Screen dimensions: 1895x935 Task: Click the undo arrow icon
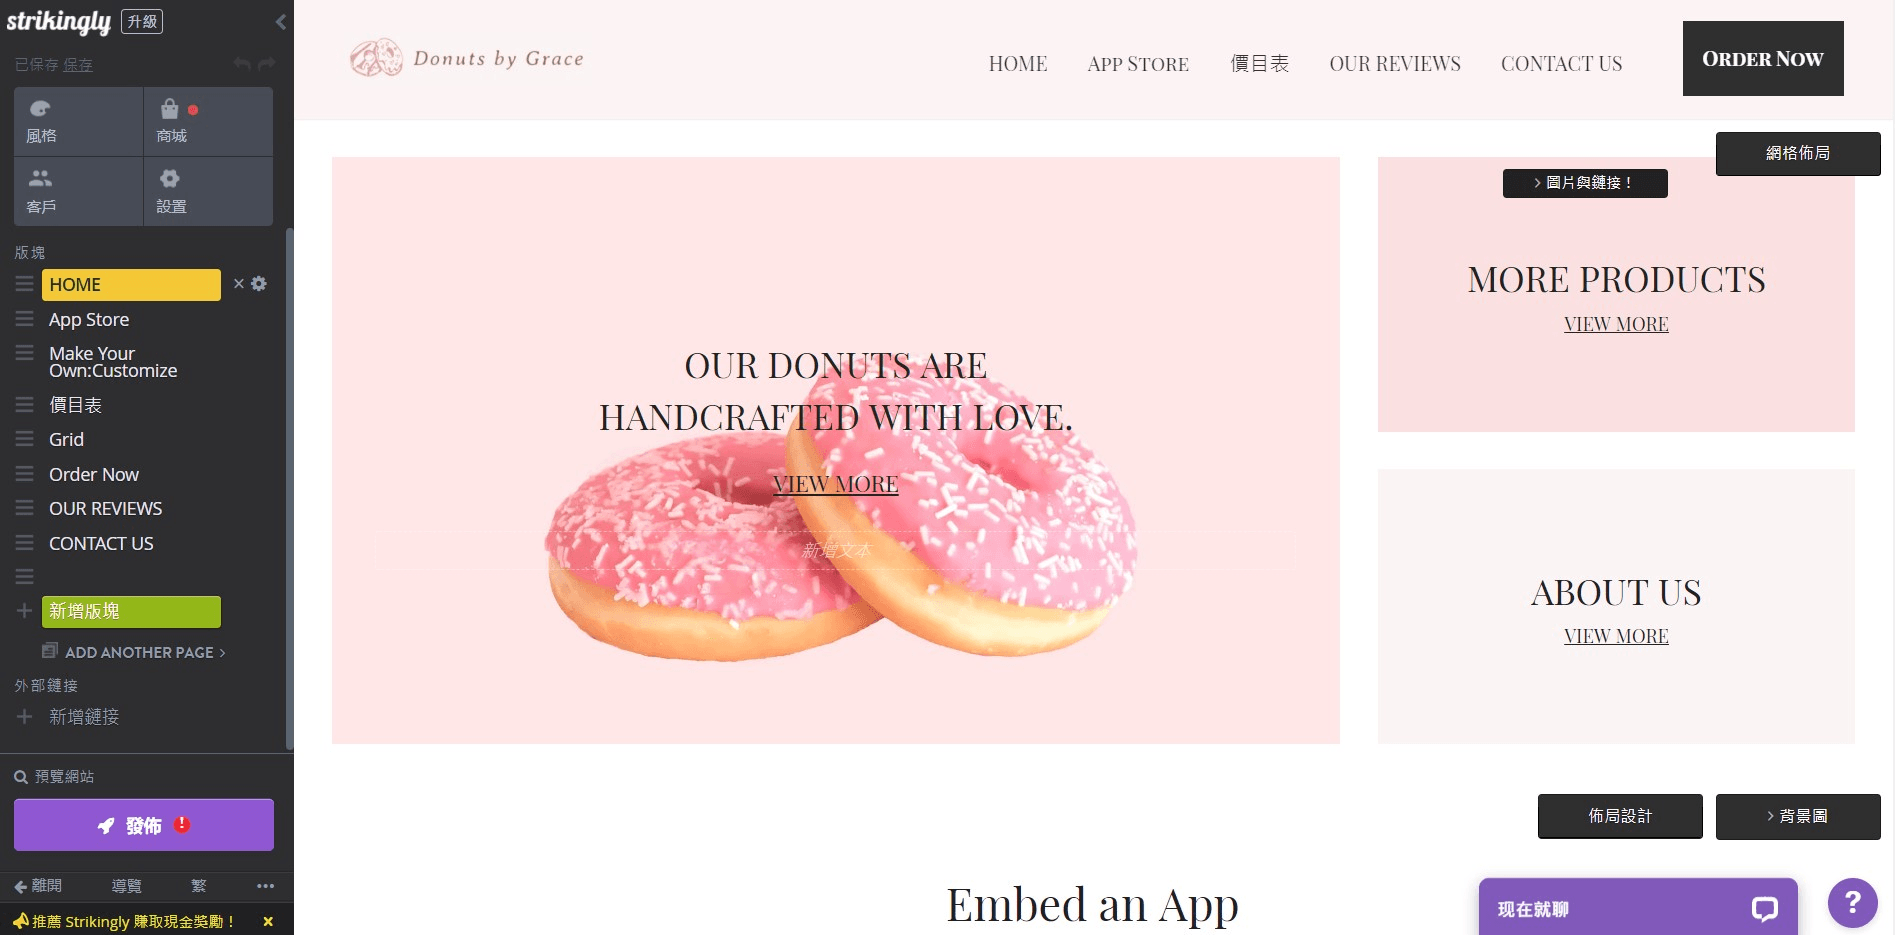click(242, 64)
